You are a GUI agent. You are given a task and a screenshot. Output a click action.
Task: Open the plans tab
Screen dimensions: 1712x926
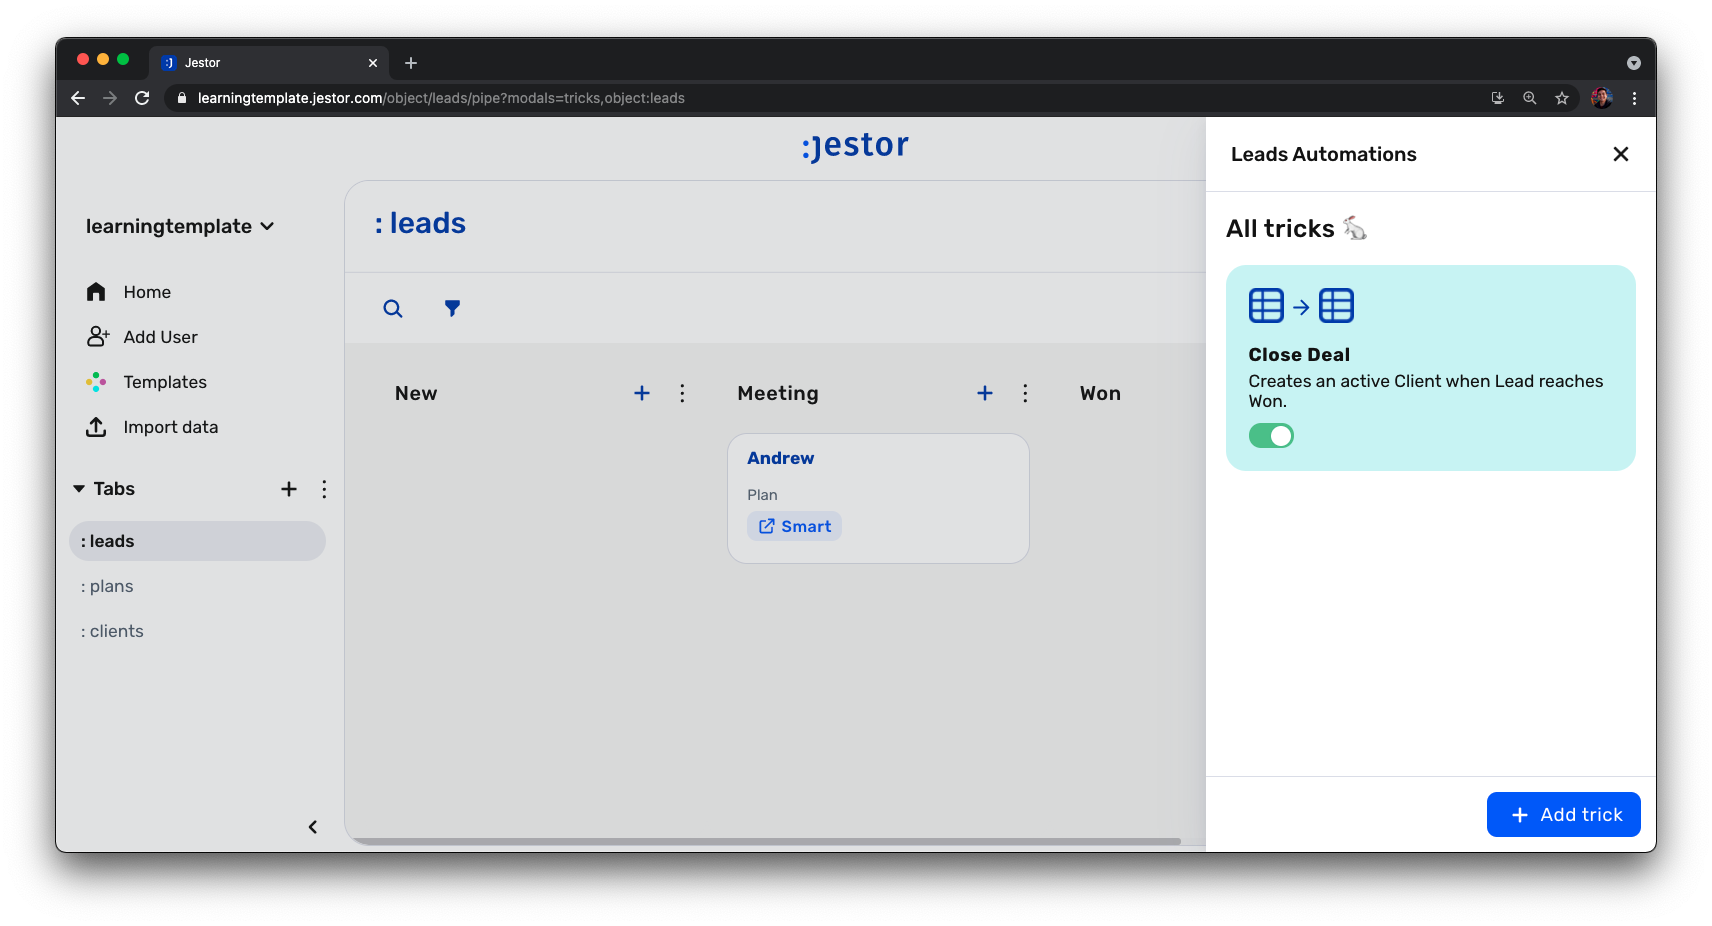coord(107,586)
